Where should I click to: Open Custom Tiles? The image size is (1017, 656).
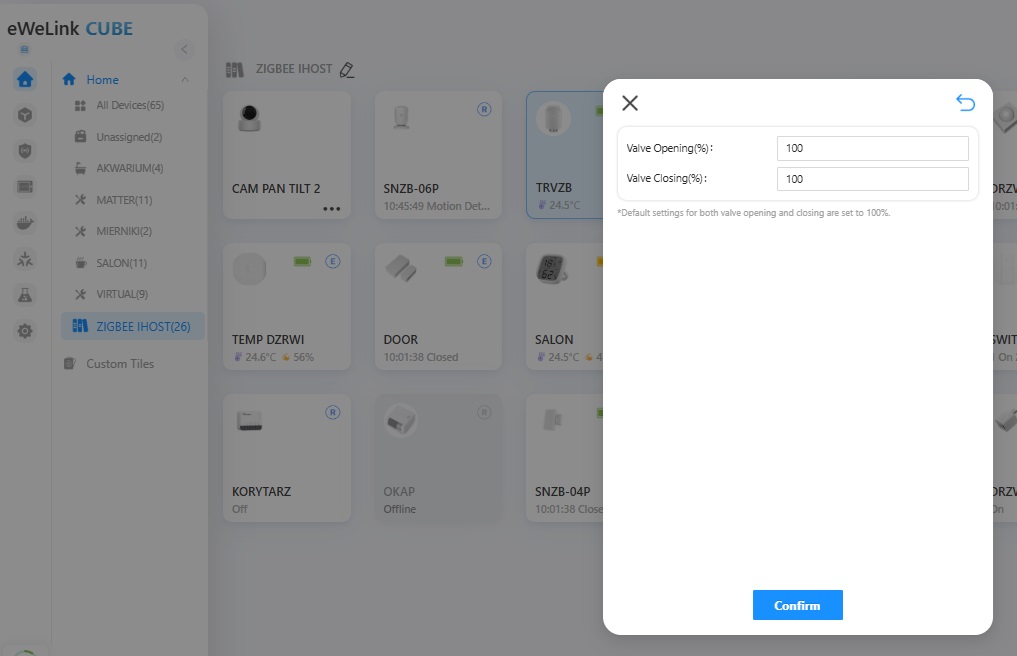pos(120,364)
